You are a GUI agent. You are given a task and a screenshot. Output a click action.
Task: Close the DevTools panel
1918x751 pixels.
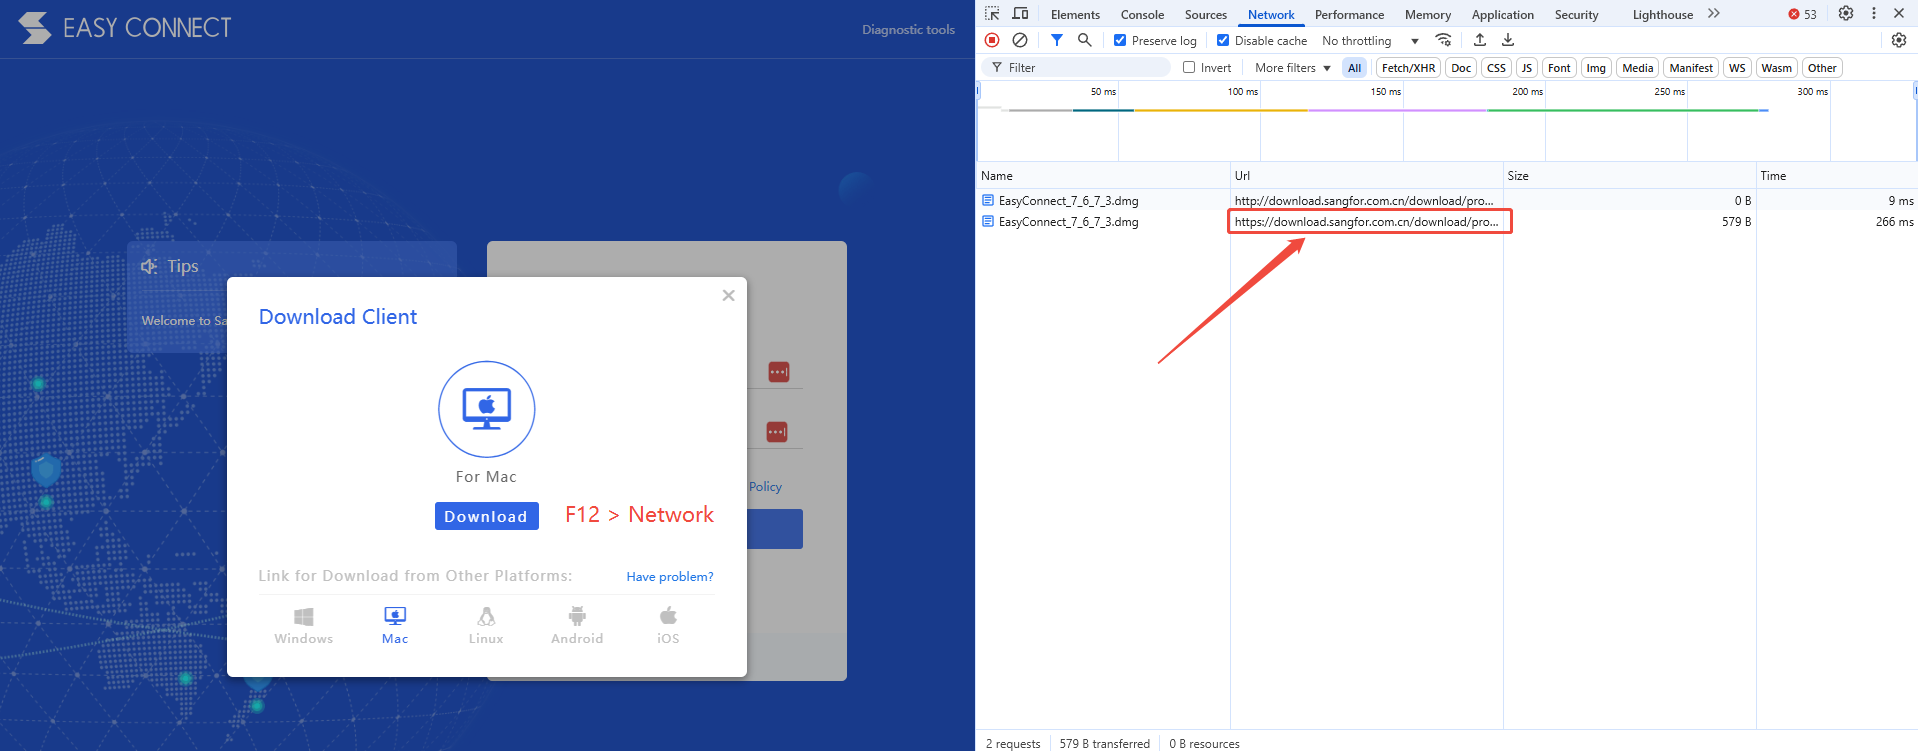click(1899, 13)
